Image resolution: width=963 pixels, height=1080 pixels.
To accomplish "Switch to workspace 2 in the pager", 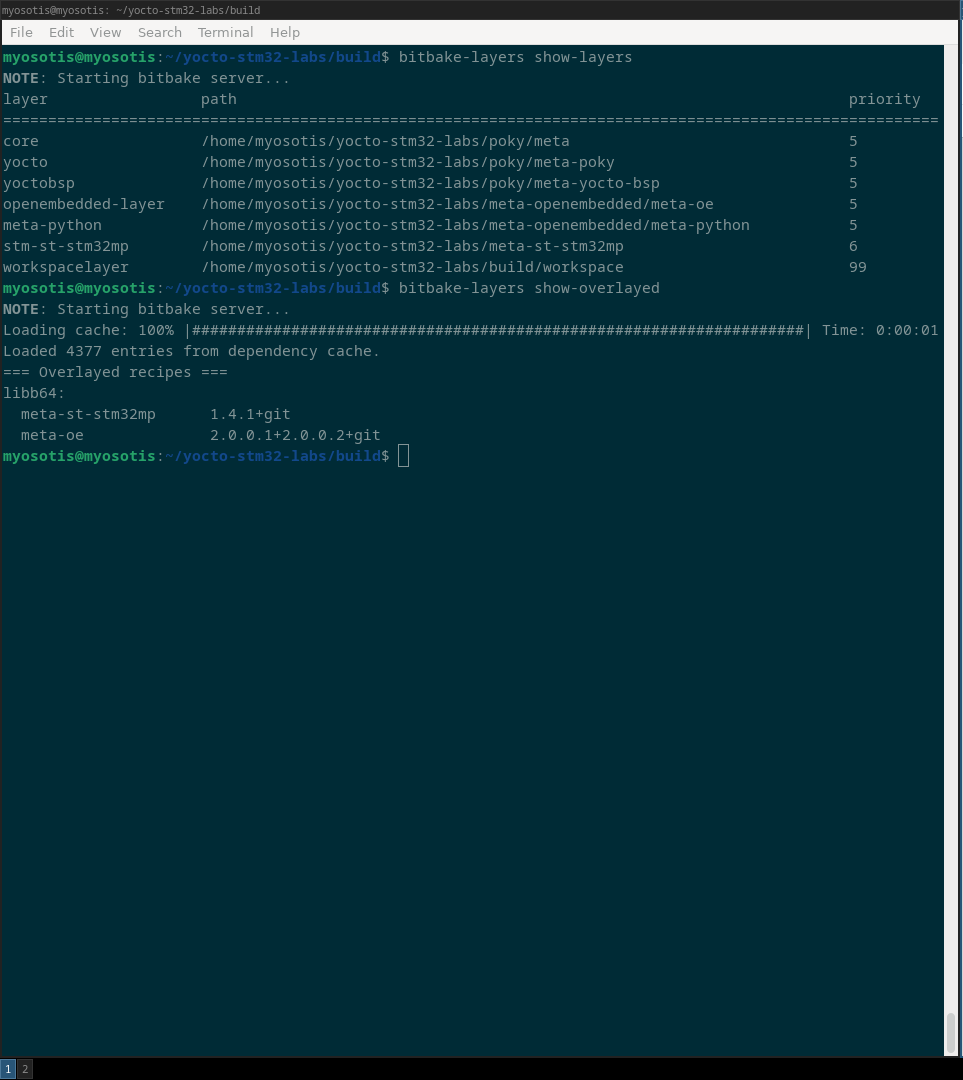I will (x=25, y=1069).
